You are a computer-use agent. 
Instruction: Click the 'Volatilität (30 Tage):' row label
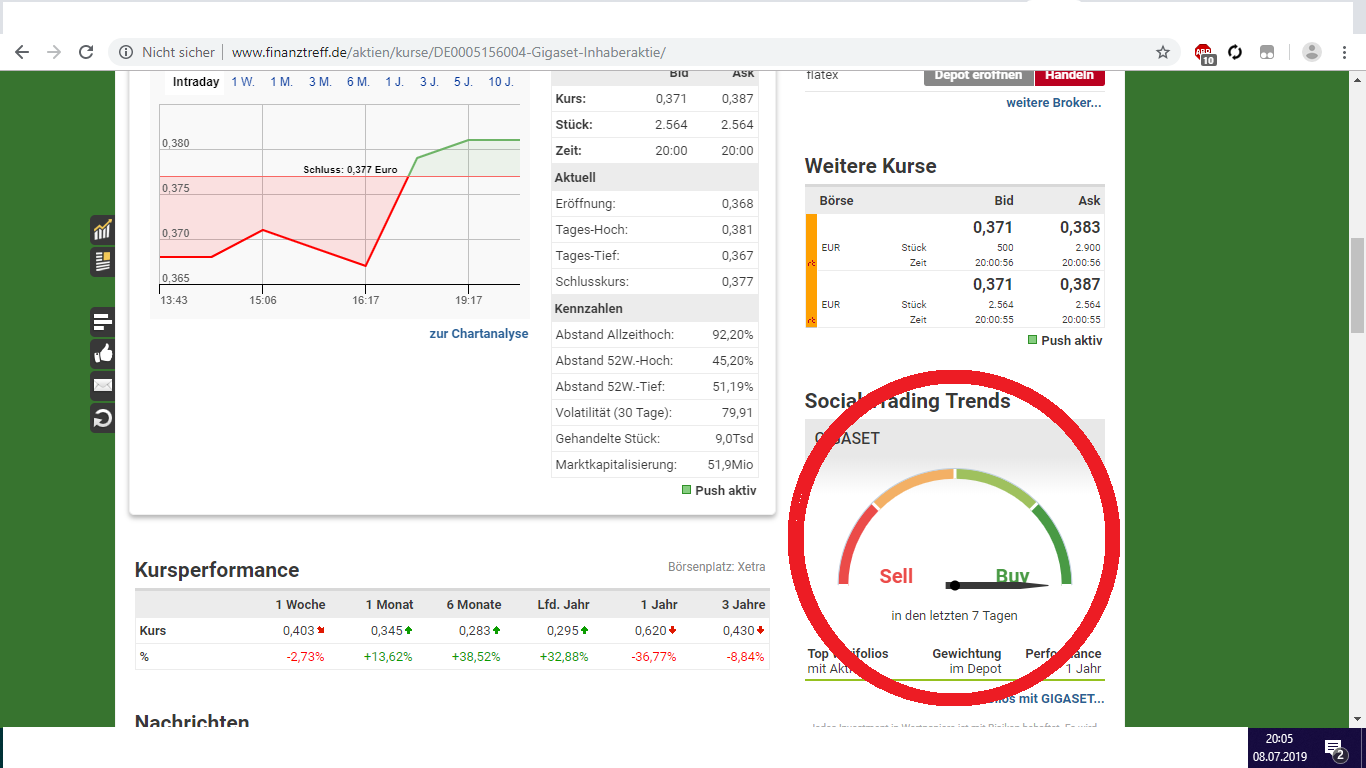(613, 413)
